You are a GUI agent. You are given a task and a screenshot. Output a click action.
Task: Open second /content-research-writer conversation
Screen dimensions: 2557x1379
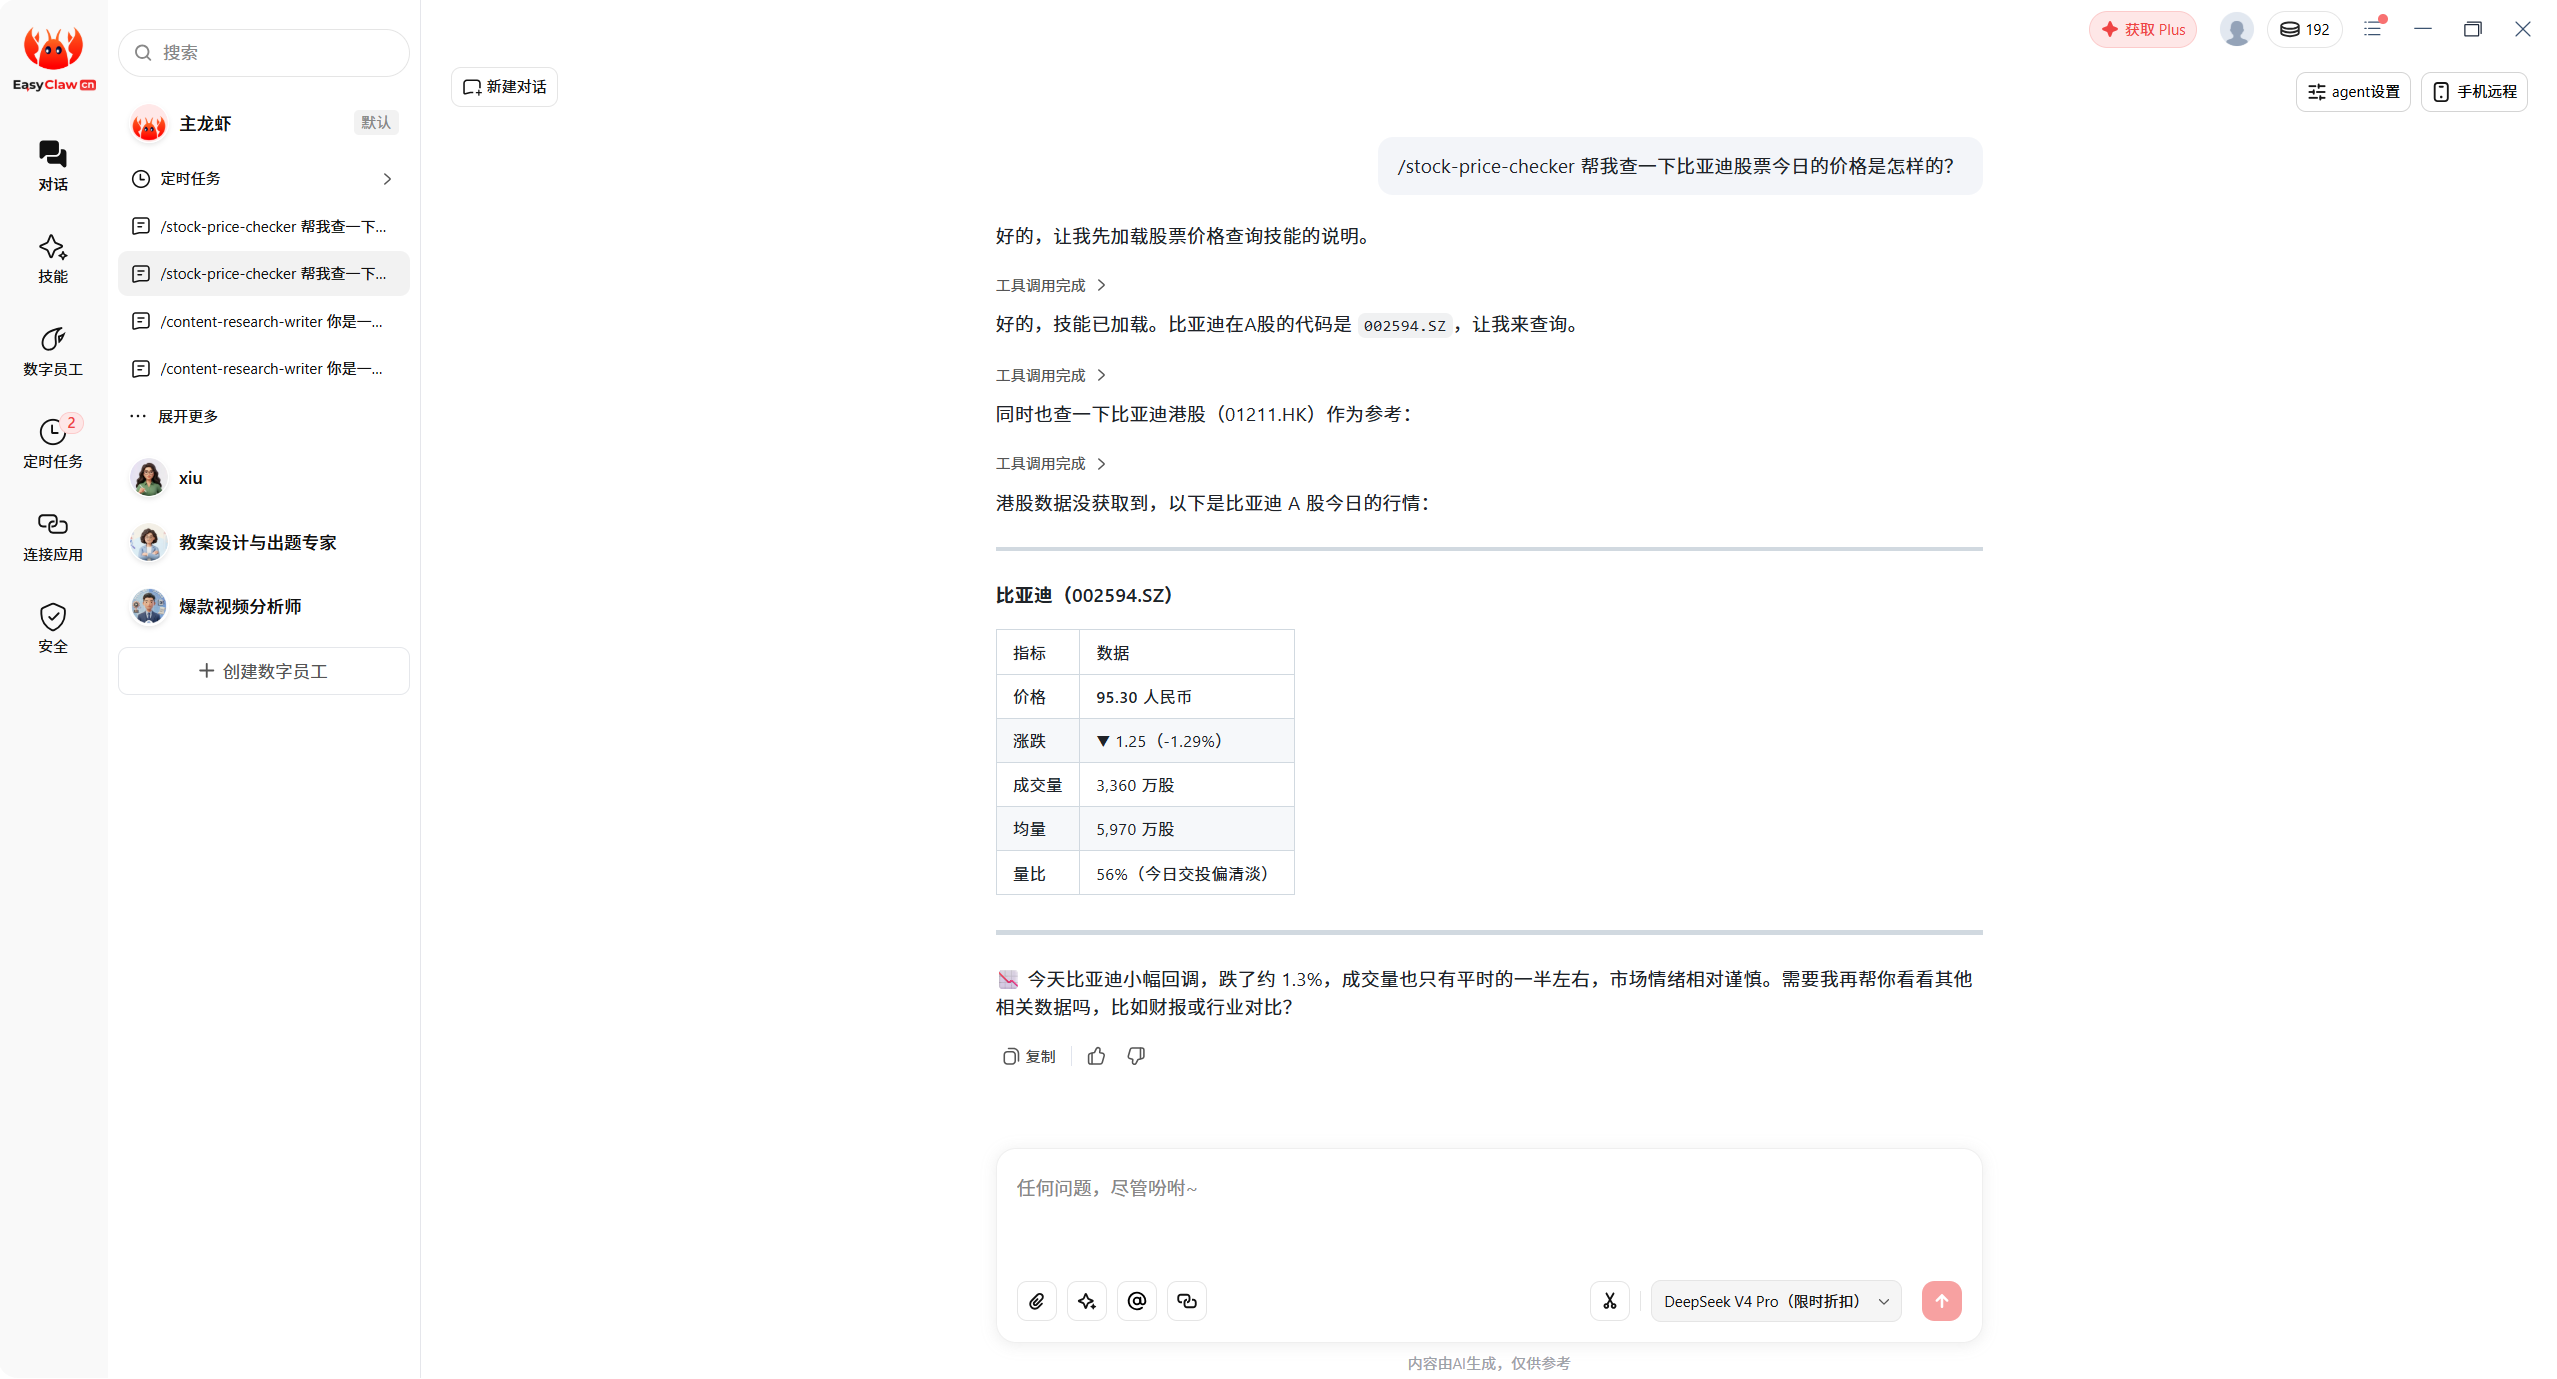tap(264, 369)
